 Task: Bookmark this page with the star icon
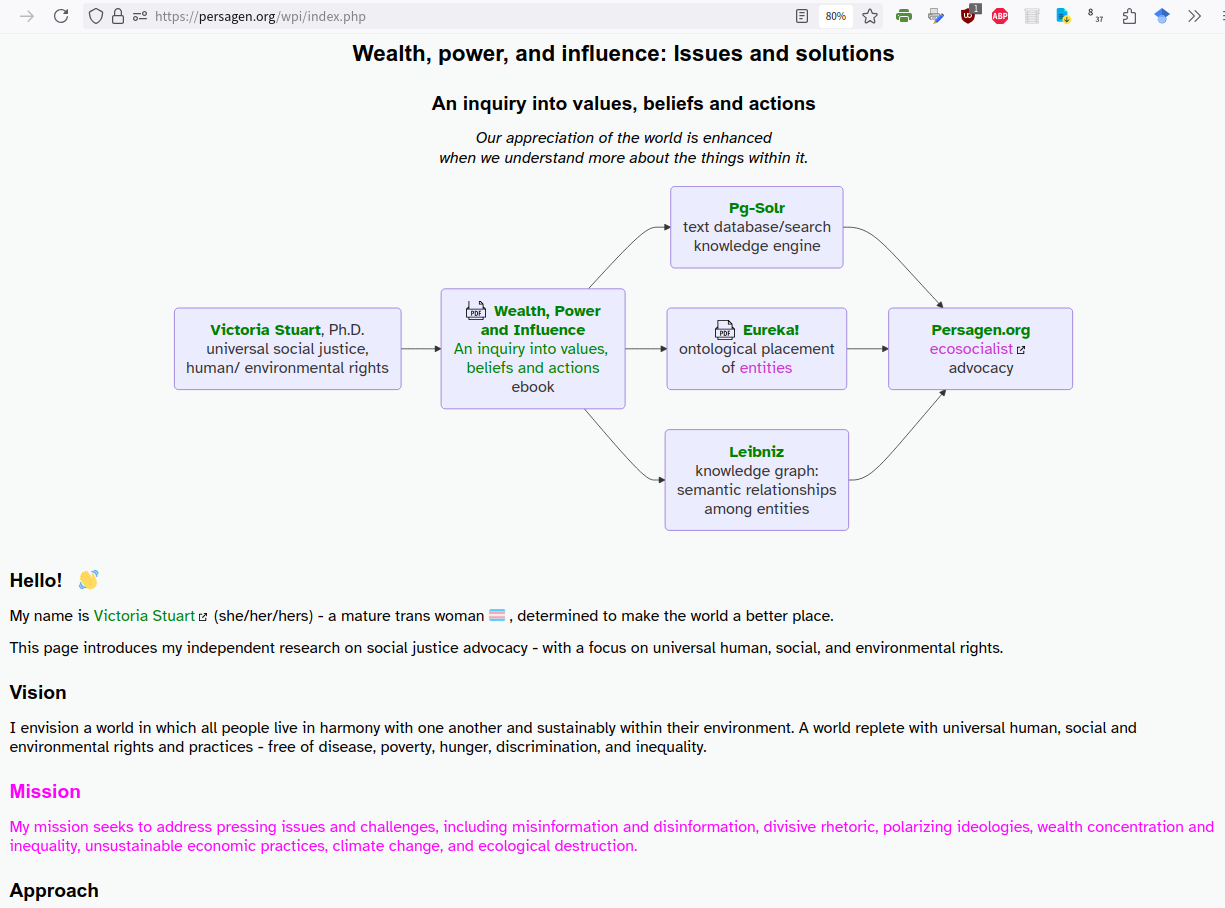click(870, 16)
